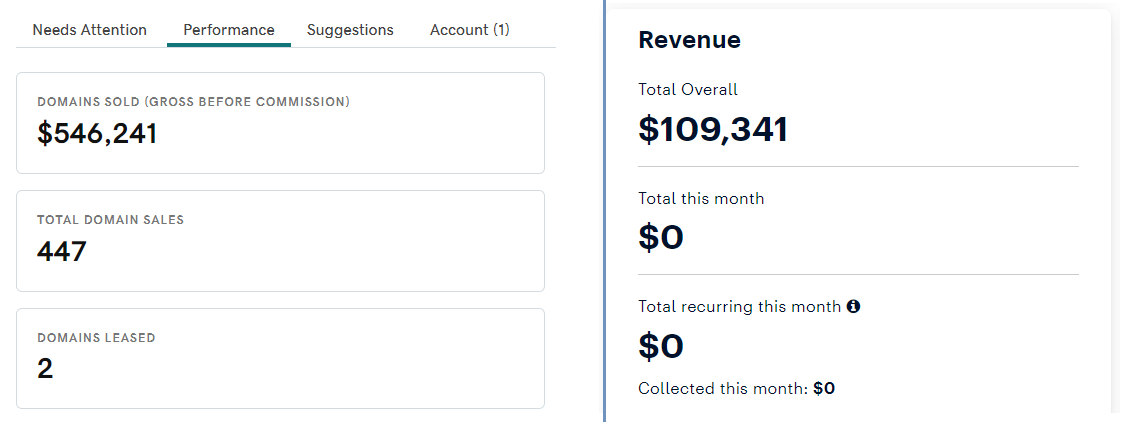Click the $109,341 total overall amount
The image size is (1128, 422).
coord(713,129)
